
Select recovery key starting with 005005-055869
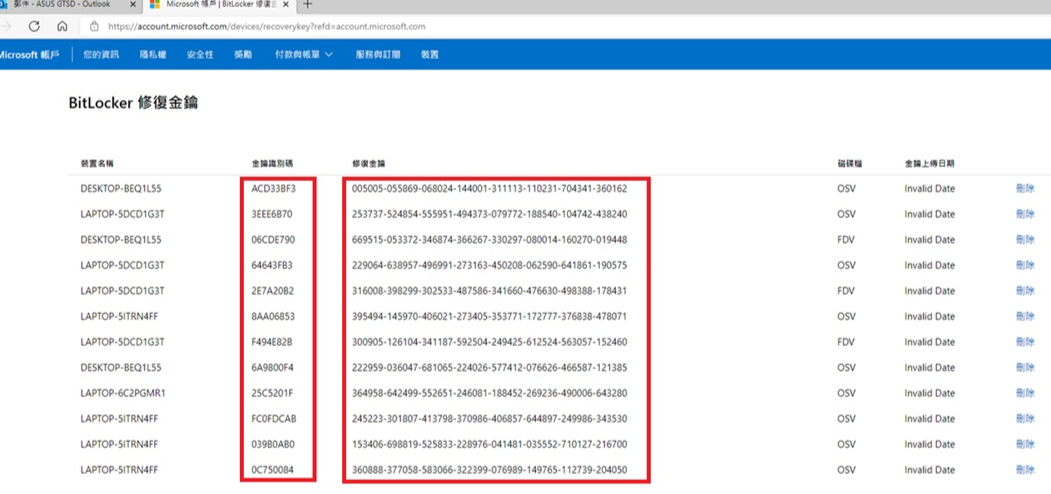(489, 189)
